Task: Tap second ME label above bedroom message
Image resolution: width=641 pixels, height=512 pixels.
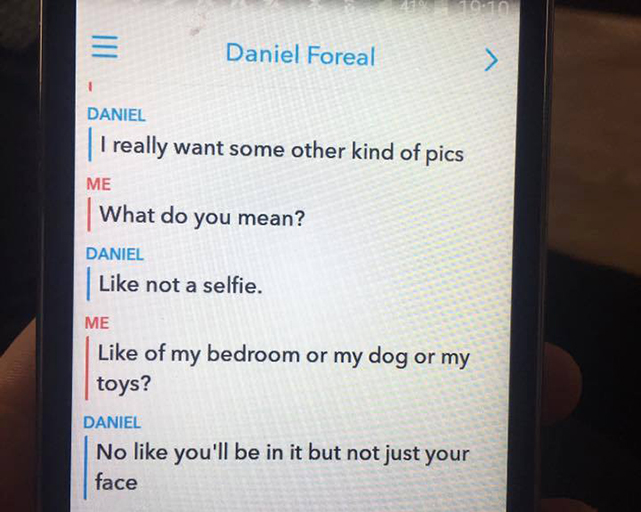Action: tap(97, 323)
